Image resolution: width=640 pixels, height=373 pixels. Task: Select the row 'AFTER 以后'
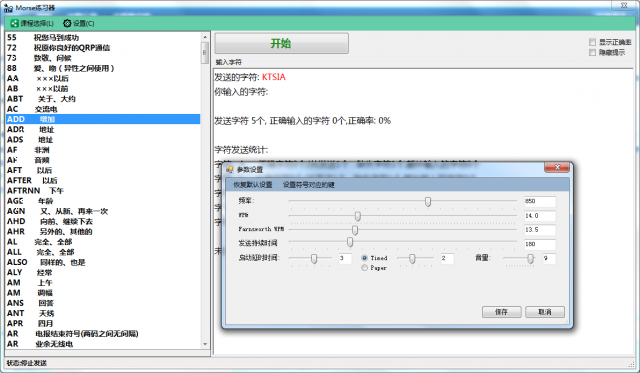coord(103,180)
